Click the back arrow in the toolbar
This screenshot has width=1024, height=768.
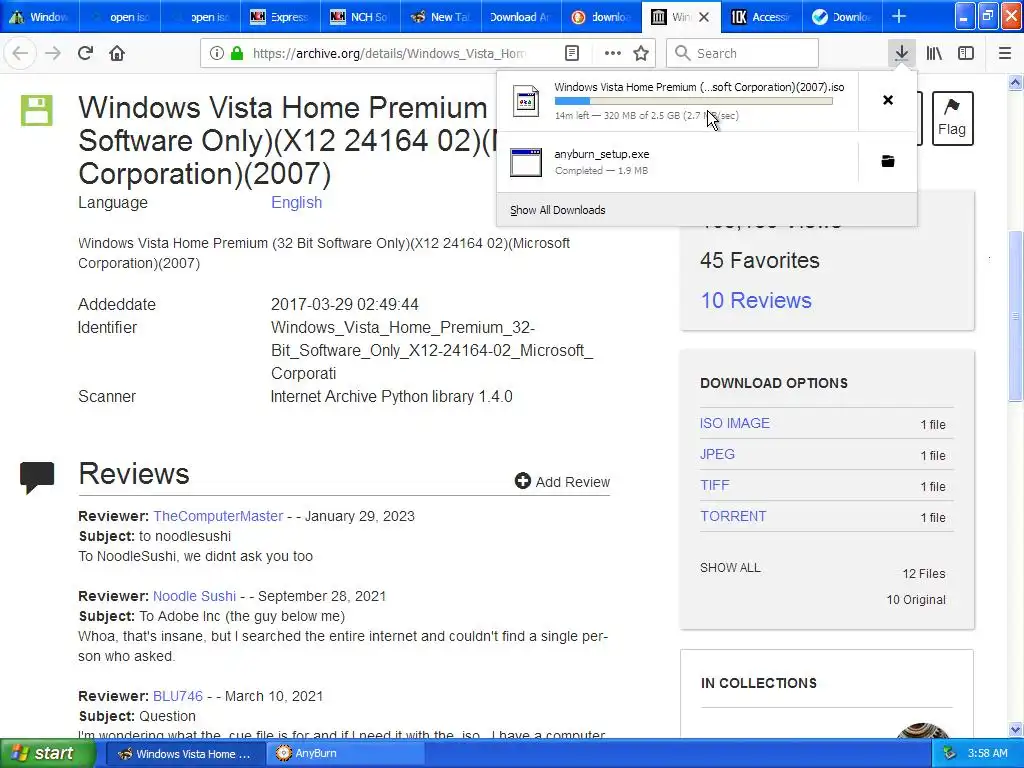(20, 53)
